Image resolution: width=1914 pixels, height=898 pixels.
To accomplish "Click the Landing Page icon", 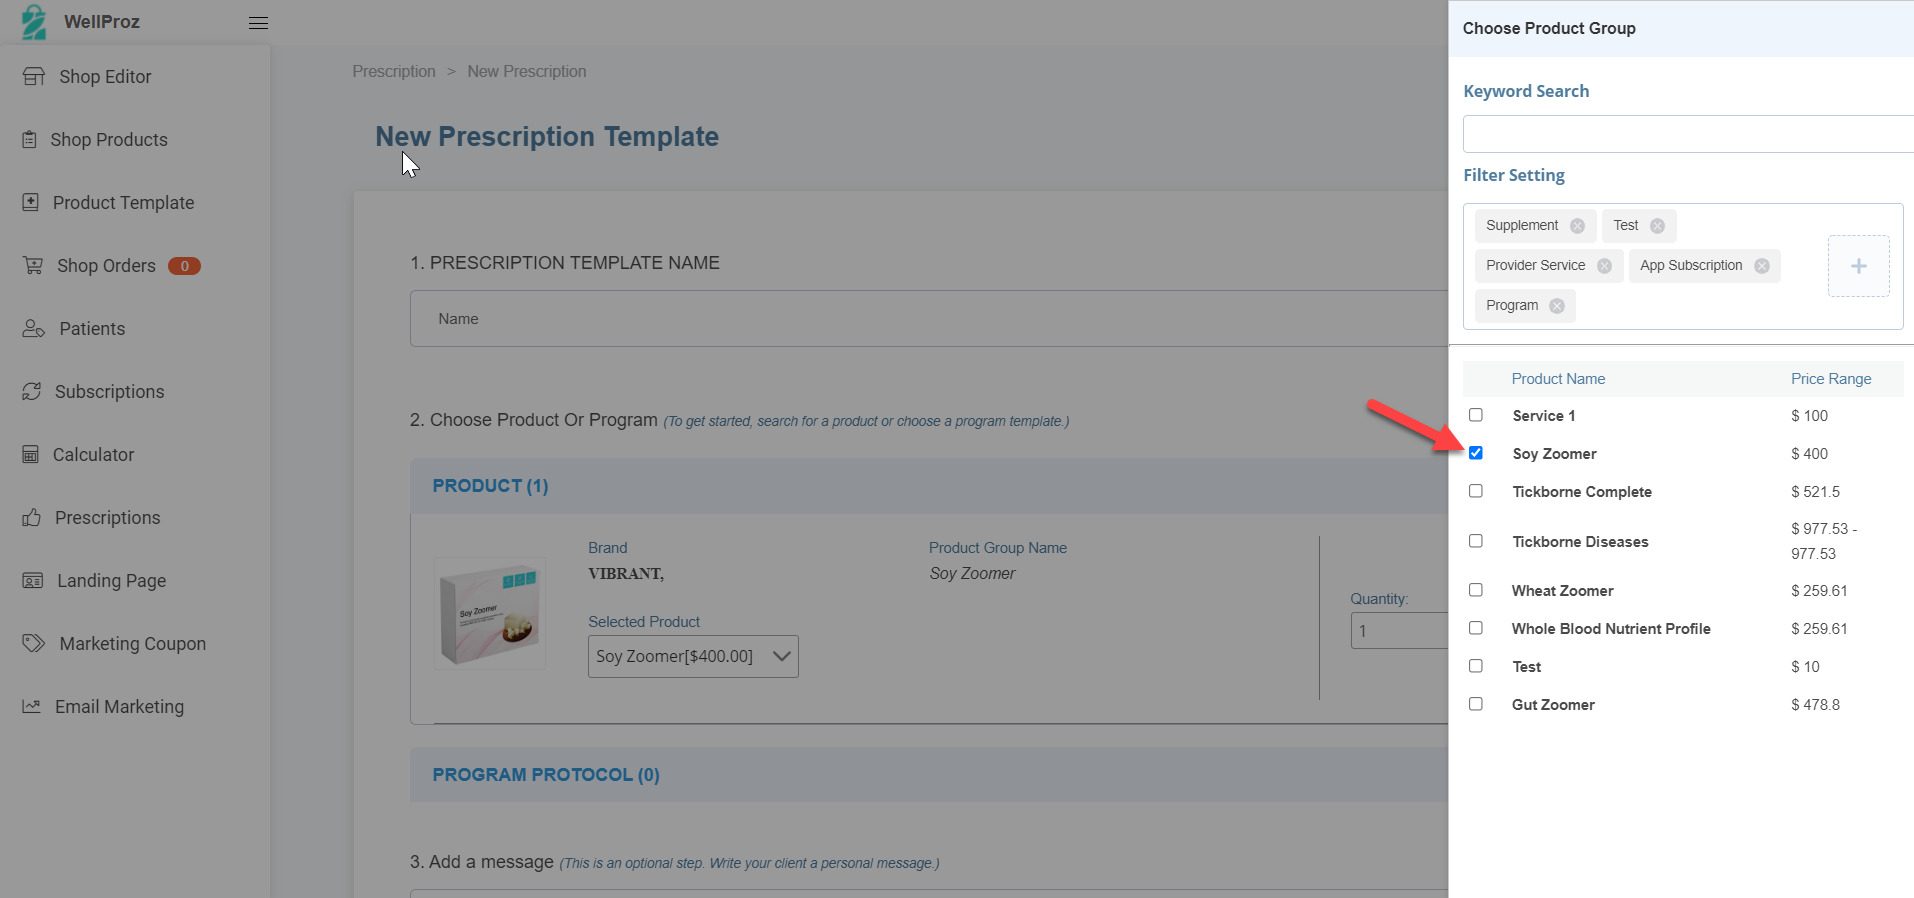I will click(33, 580).
